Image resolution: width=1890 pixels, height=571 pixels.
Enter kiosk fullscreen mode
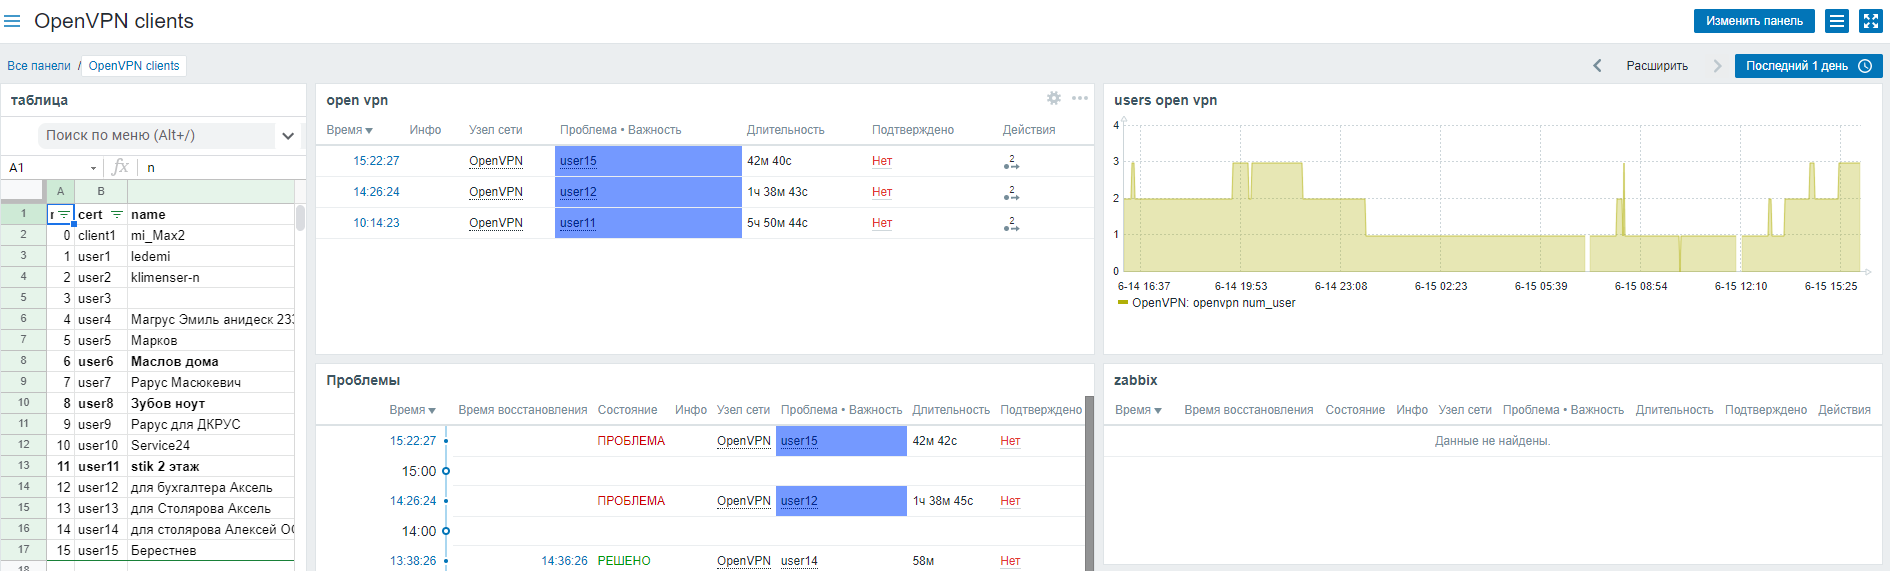click(1870, 21)
